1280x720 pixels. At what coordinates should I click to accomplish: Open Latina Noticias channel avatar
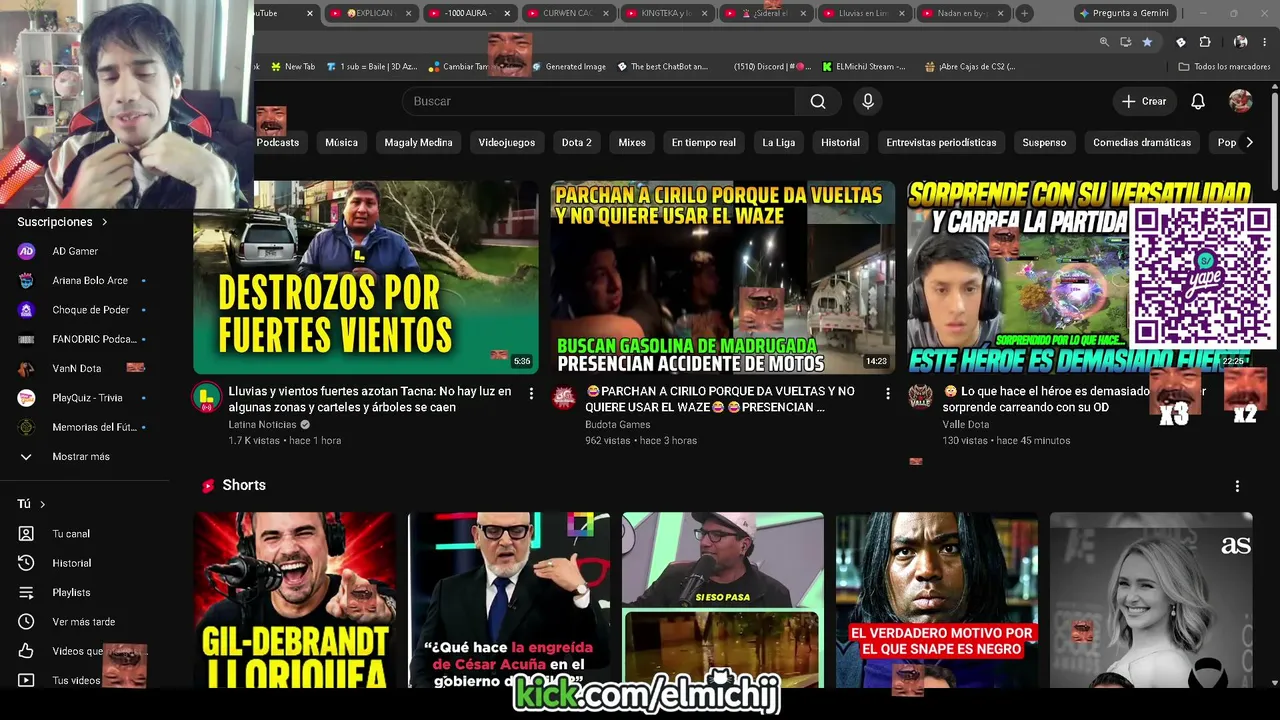click(x=206, y=397)
